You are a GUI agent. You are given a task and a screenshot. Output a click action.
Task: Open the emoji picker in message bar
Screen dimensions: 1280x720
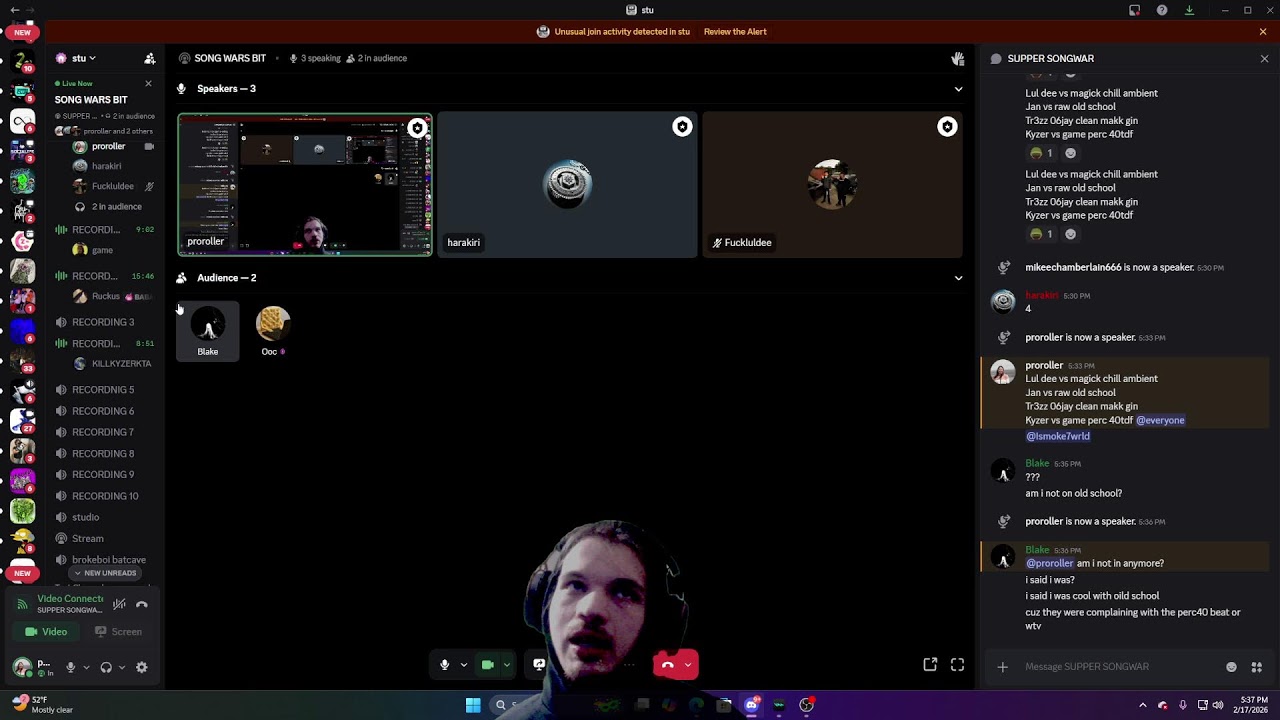coord(1231,667)
